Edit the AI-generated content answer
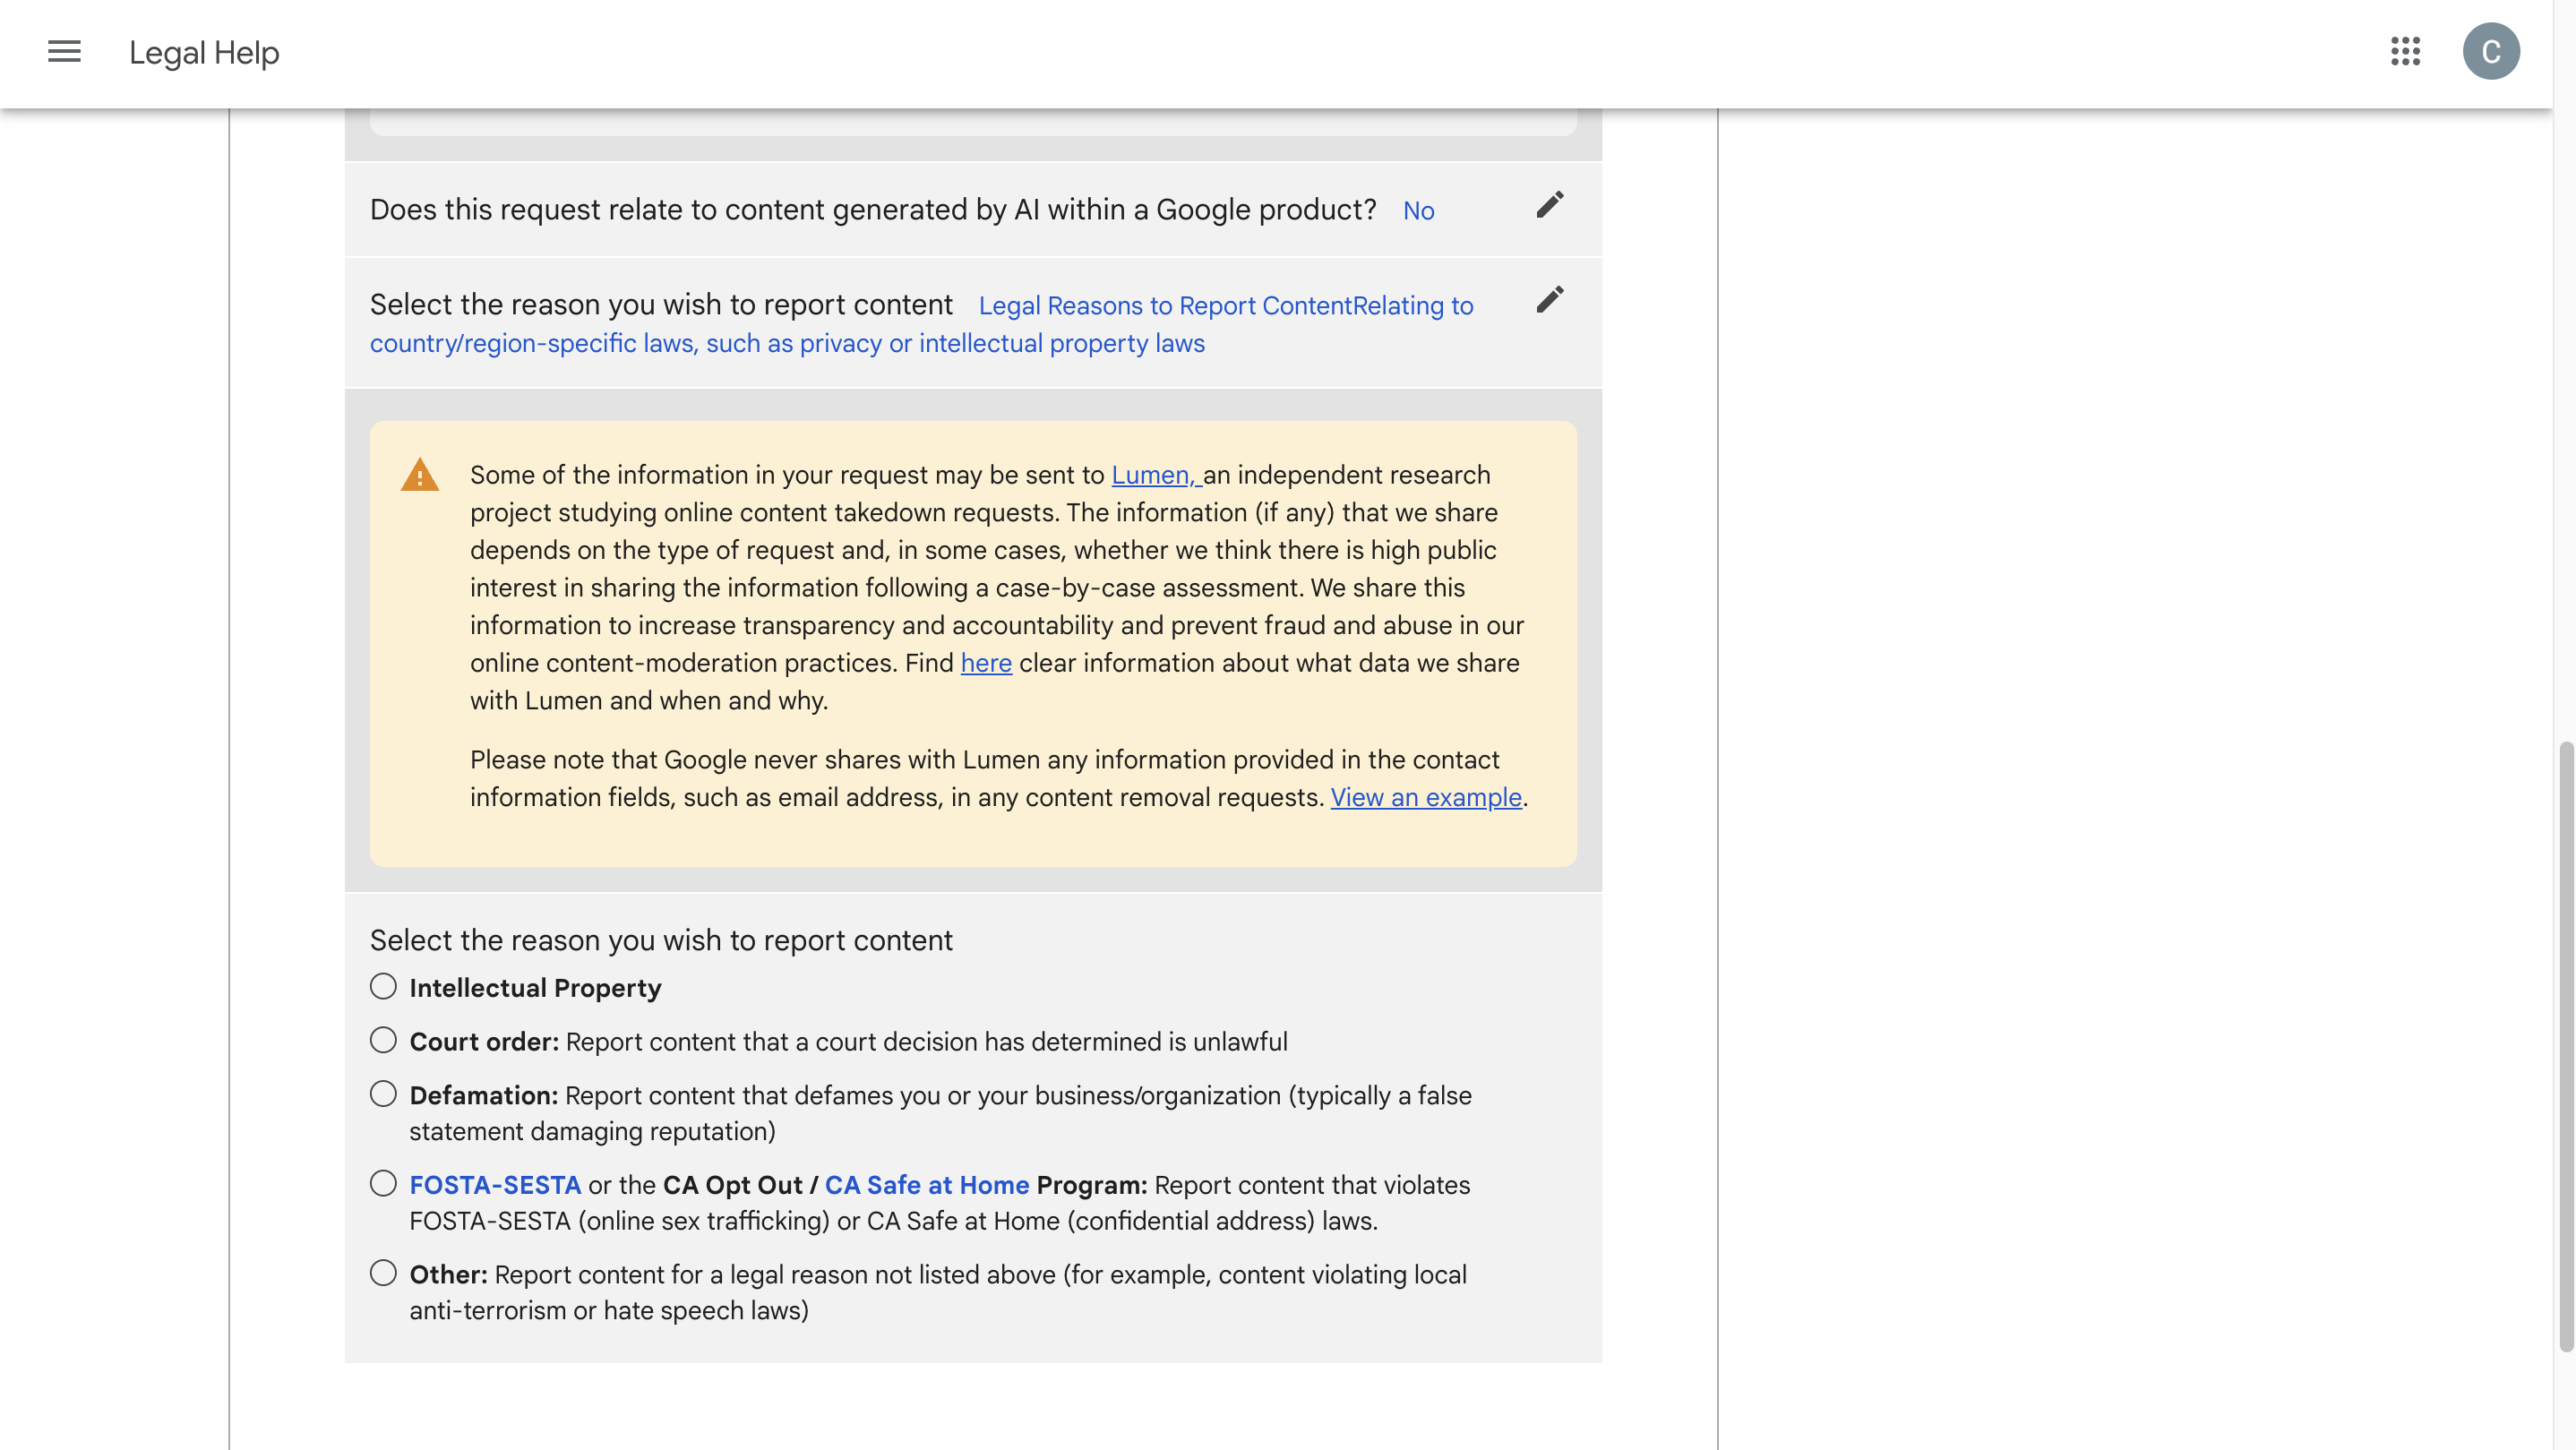 [1550, 205]
